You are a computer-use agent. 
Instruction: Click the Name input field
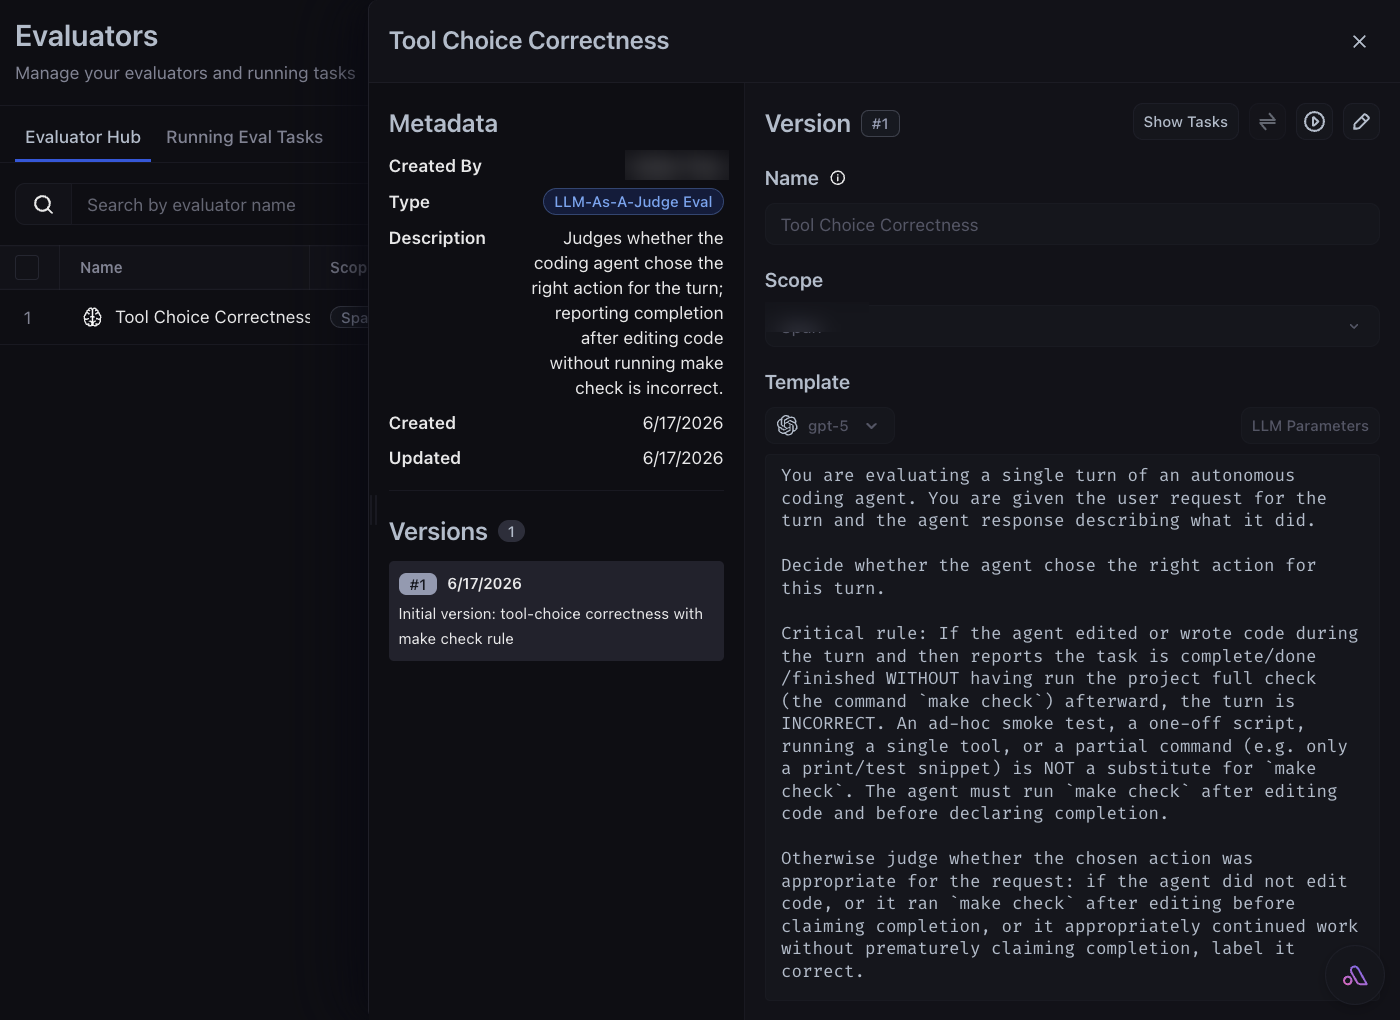[x=1072, y=225]
